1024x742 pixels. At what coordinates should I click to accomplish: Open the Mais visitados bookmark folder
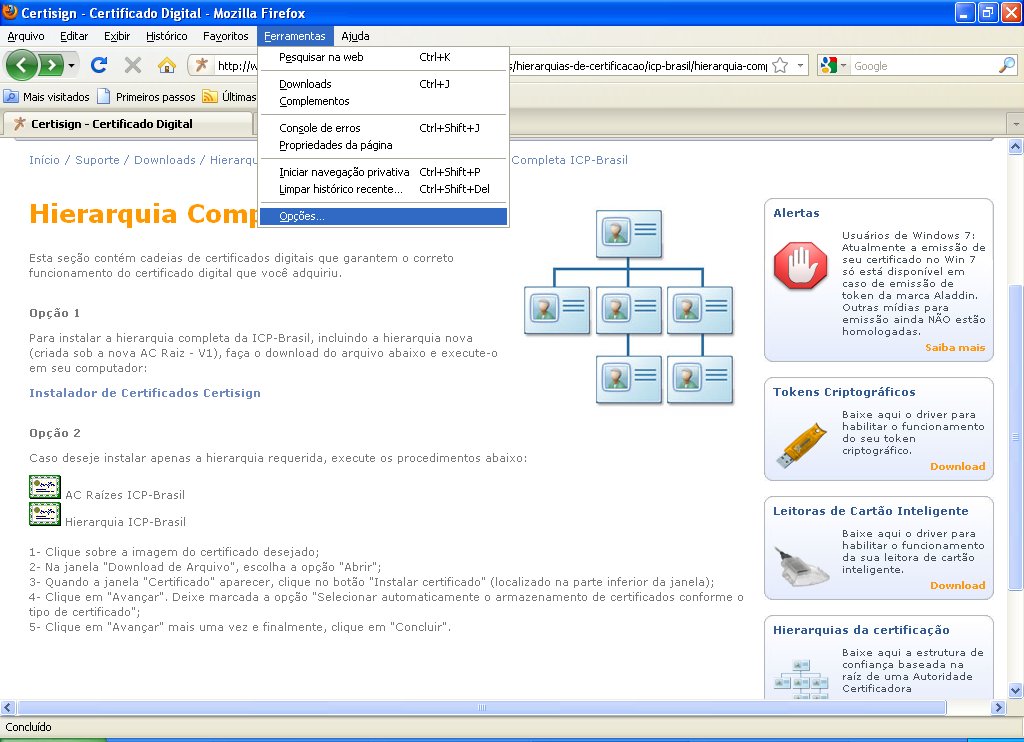click(47, 97)
